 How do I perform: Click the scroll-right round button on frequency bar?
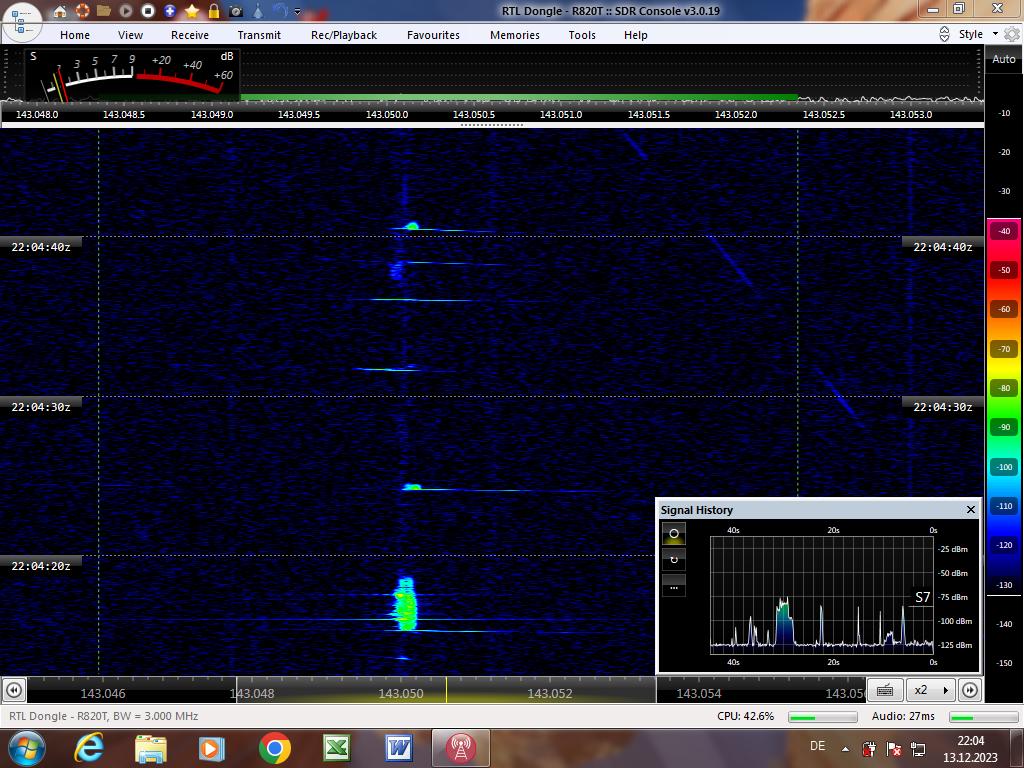pyautogui.click(x=970, y=690)
